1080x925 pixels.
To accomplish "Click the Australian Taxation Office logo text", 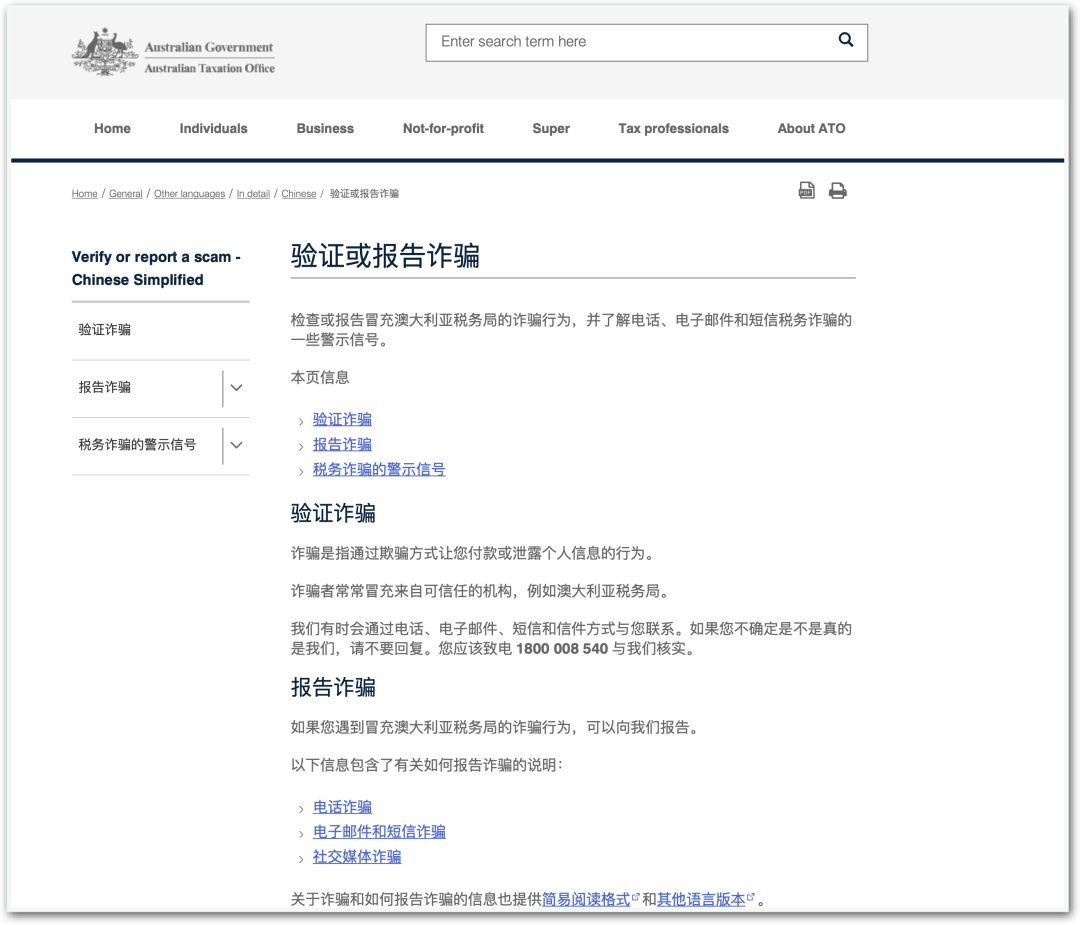I will pyautogui.click(x=209, y=68).
